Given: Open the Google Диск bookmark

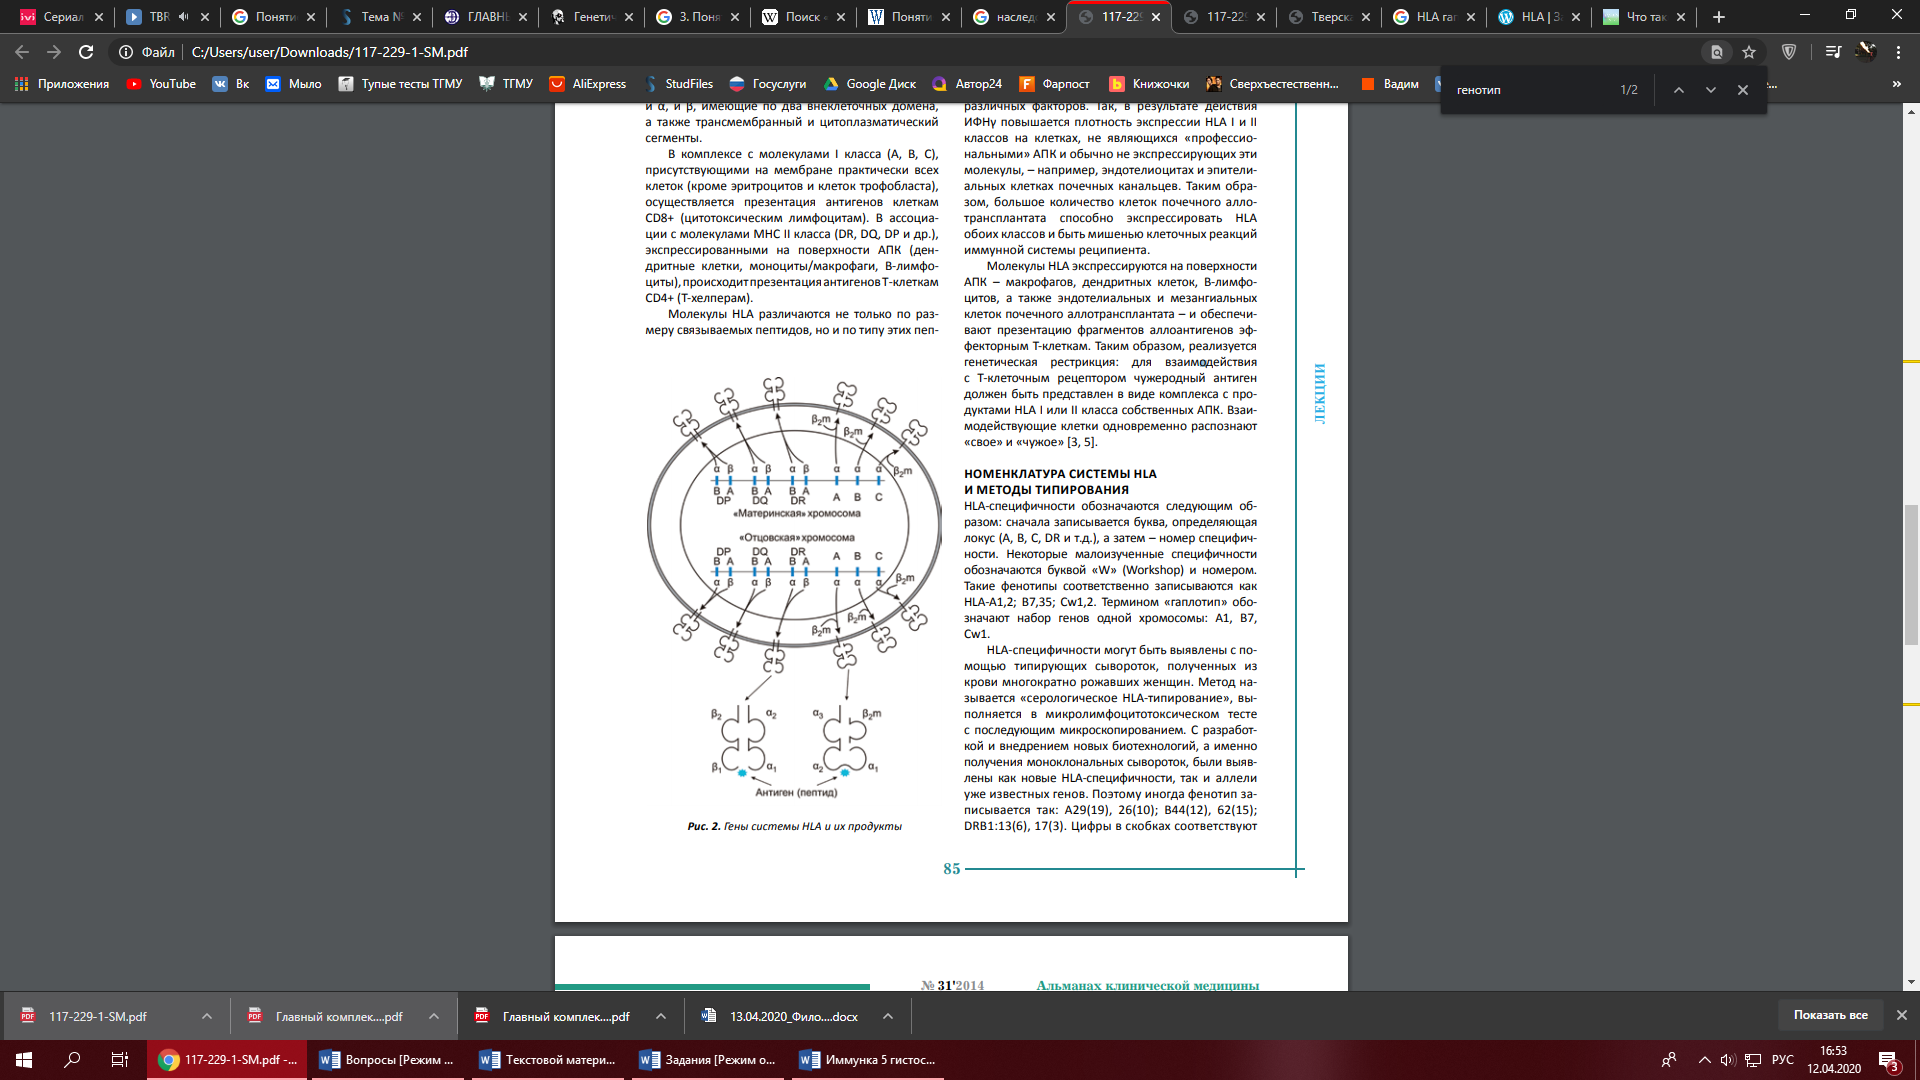Looking at the screenshot, I should [x=869, y=84].
